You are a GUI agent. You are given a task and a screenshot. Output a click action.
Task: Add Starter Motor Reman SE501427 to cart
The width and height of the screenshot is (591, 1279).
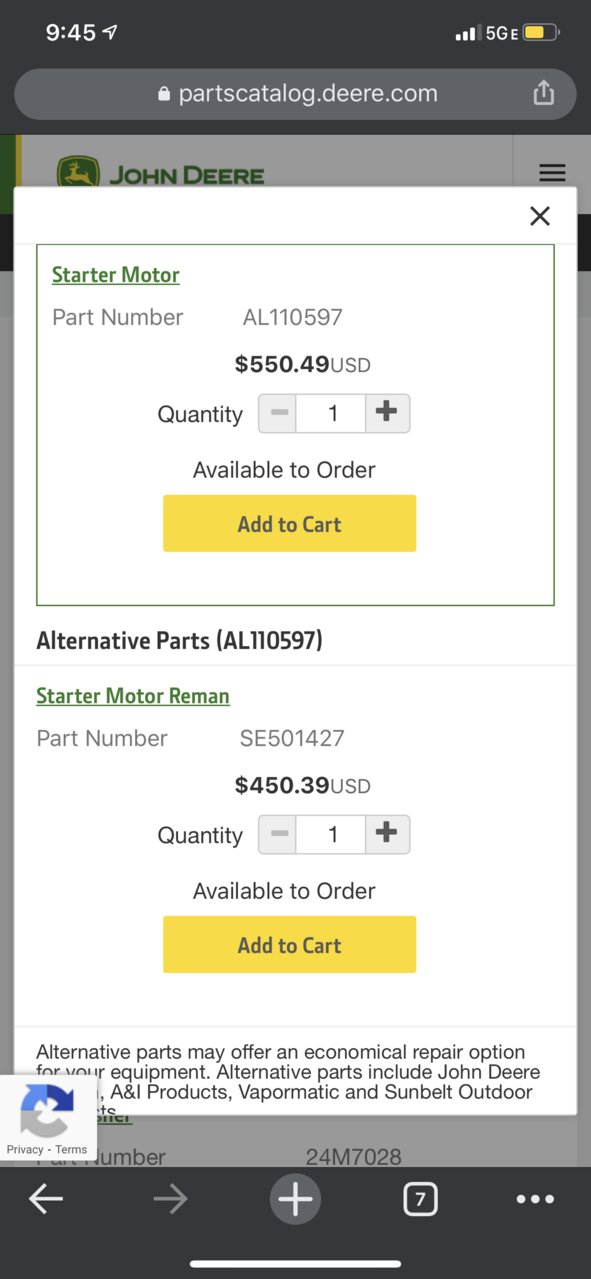289,944
